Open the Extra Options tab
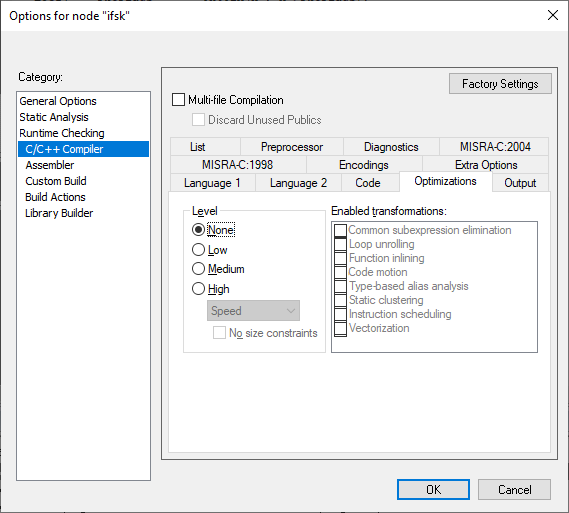This screenshot has height=513, width=569. pos(486,165)
